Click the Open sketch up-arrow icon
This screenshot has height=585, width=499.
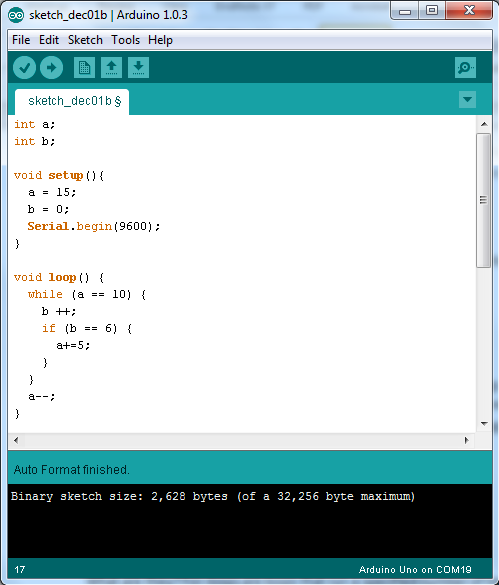(111, 68)
